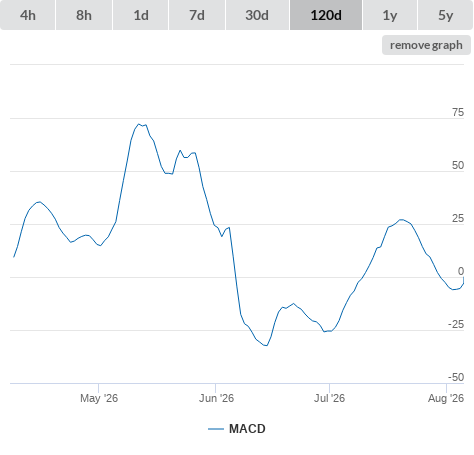The height and width of the screenshot is (455, 474).
Task: Click the Aug '26 axis label
Action: (x=446, y=398)
